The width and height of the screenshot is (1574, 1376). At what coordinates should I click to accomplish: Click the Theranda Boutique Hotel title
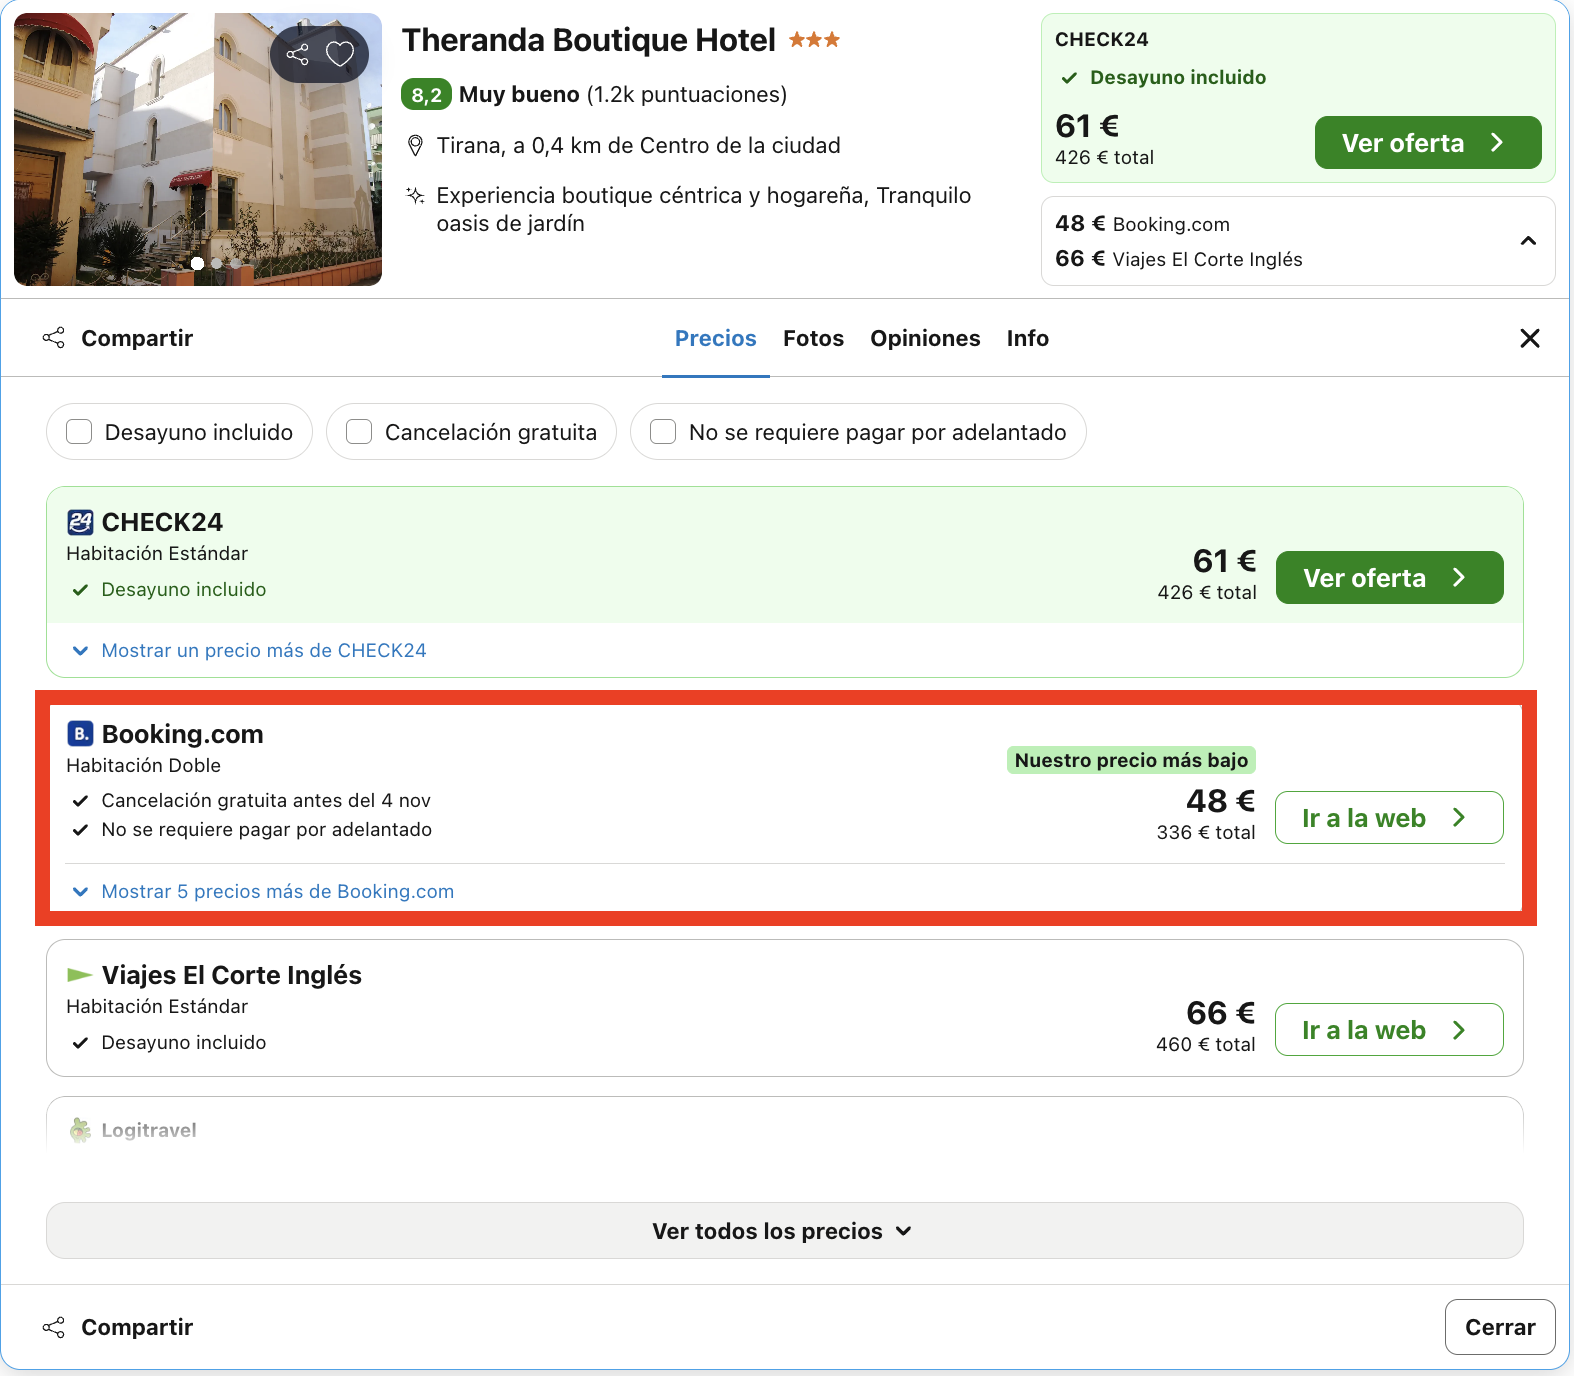pos(588,40)
